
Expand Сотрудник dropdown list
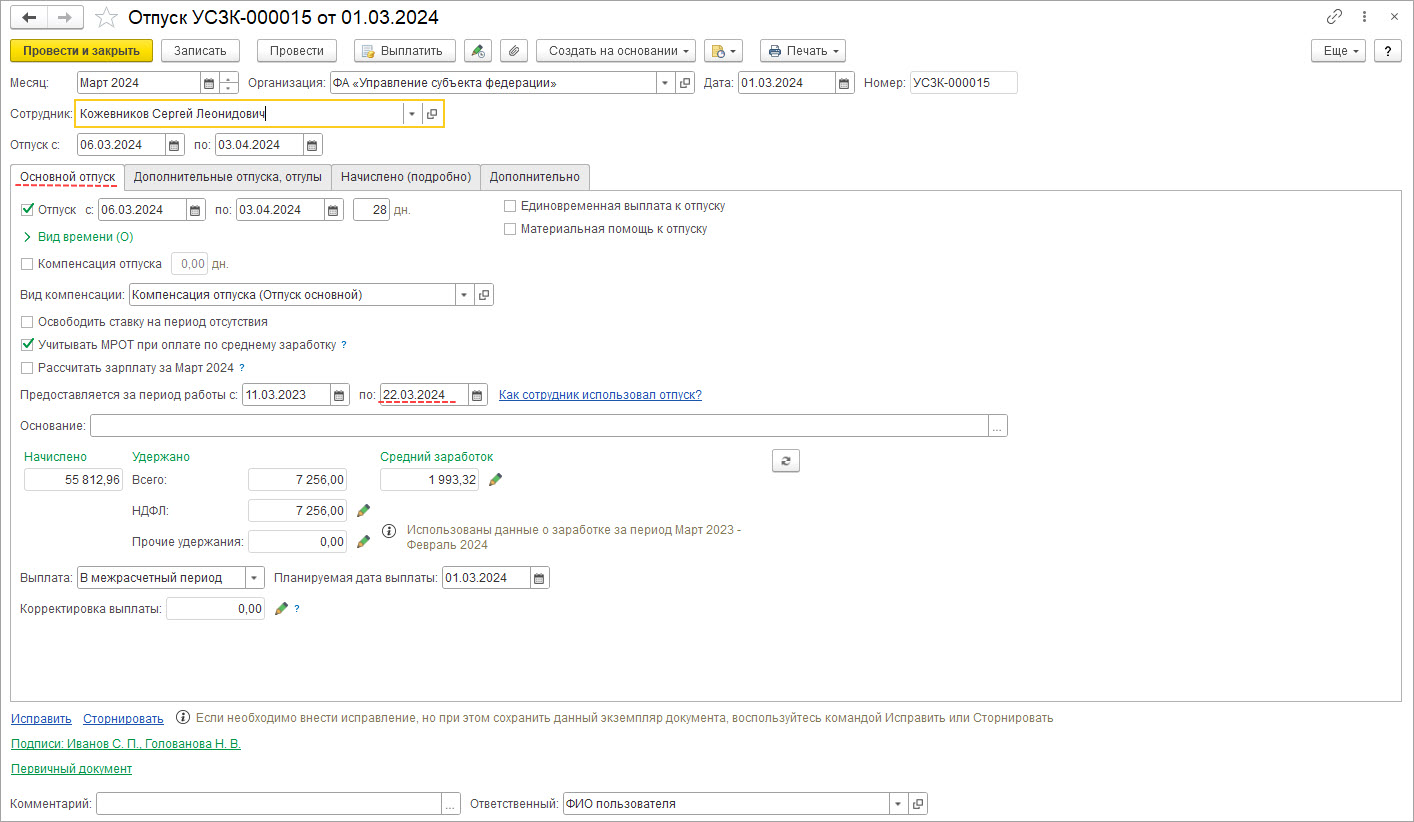click(x=412, y=114)
